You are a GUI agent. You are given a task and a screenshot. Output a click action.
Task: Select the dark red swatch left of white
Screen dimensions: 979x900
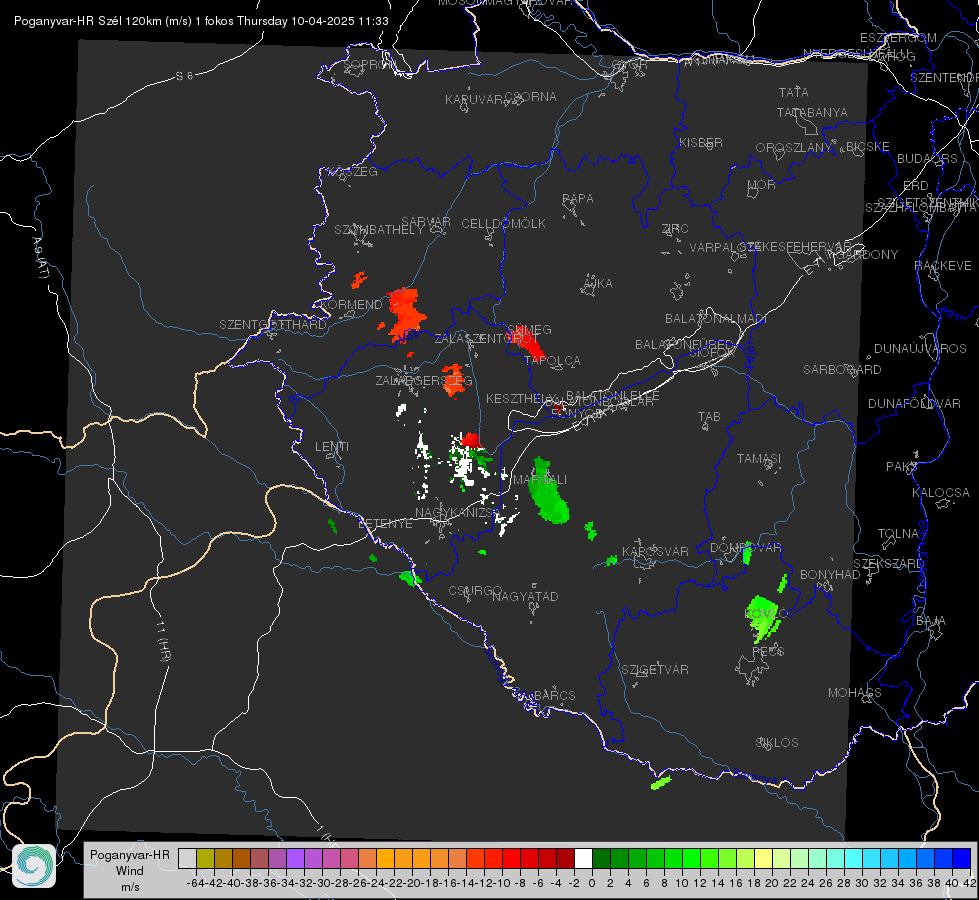pyautogui.click(x=565, y=858)
